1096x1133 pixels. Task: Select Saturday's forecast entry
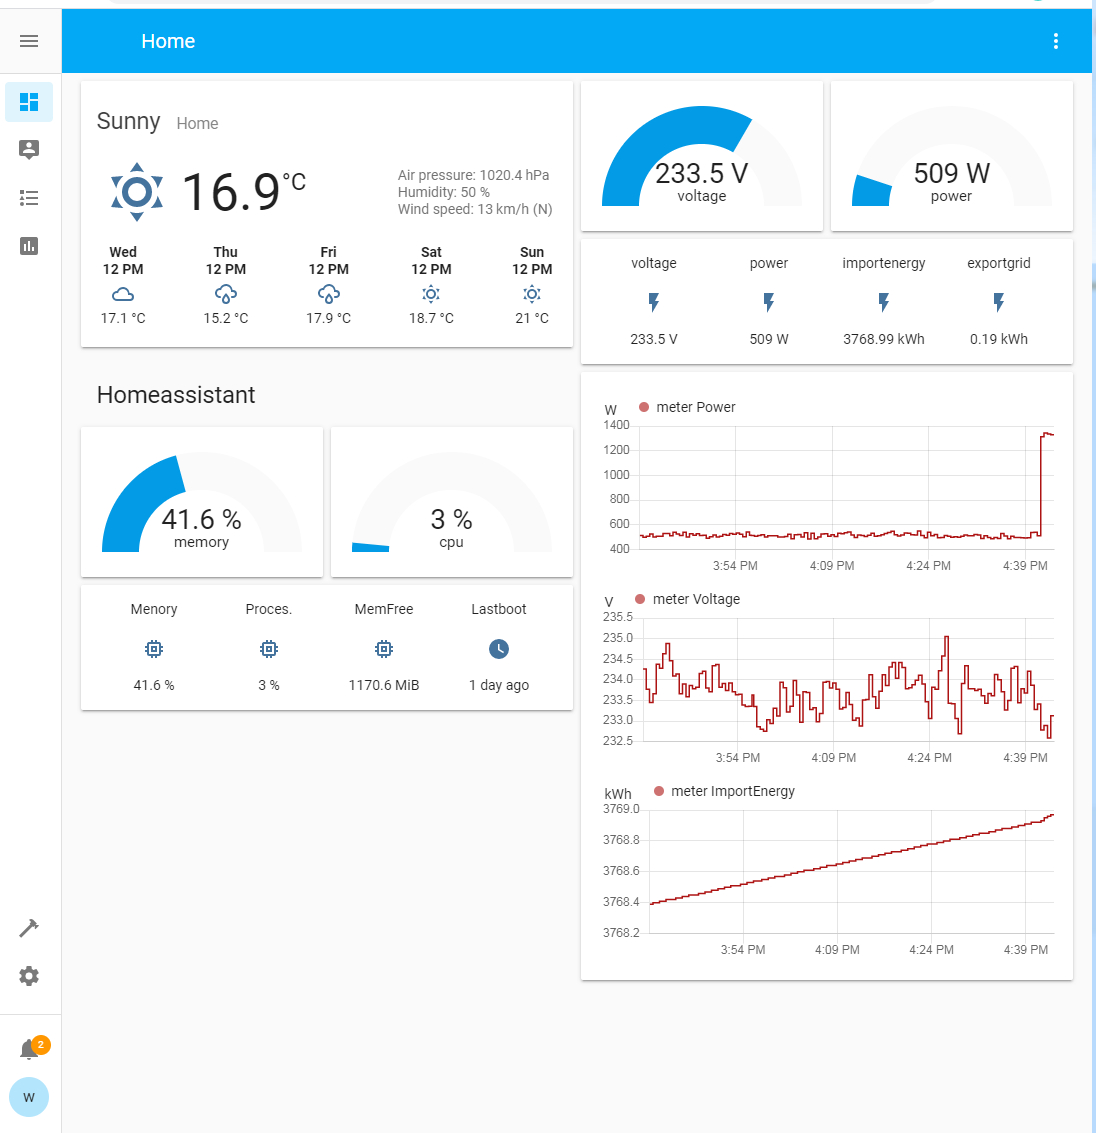point(431,285)
